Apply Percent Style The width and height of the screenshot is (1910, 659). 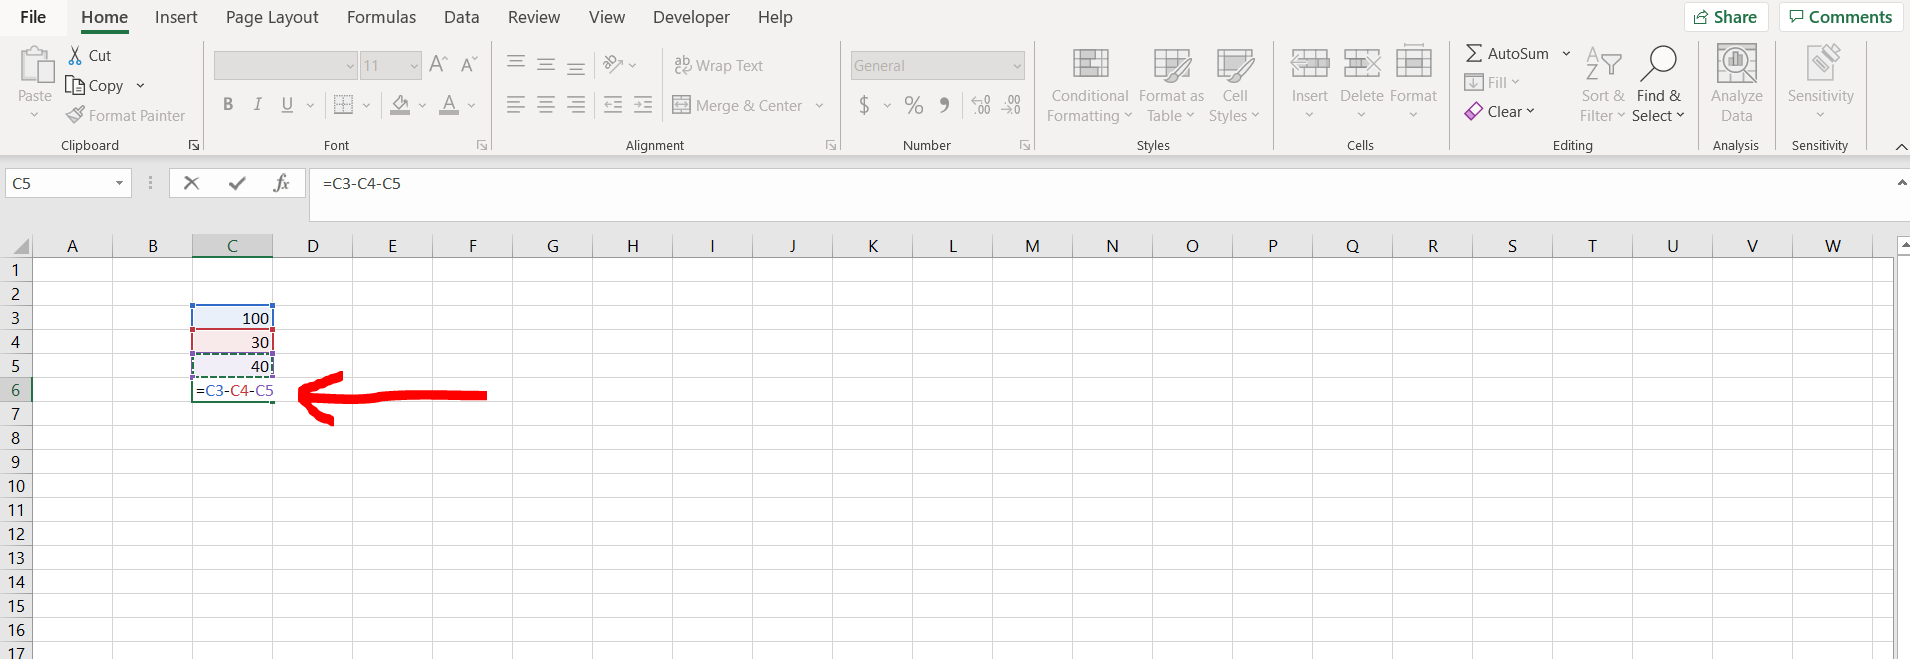pos(914,105)
